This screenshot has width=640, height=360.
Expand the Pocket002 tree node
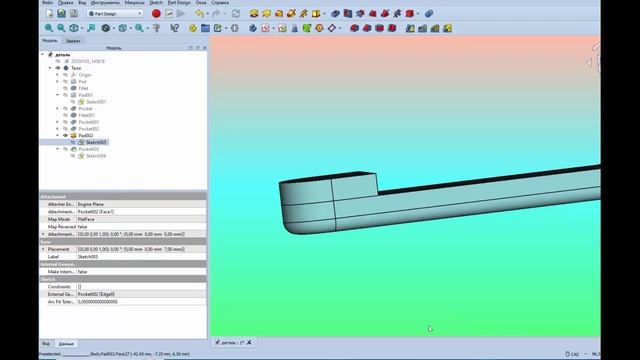coord(57,129)
